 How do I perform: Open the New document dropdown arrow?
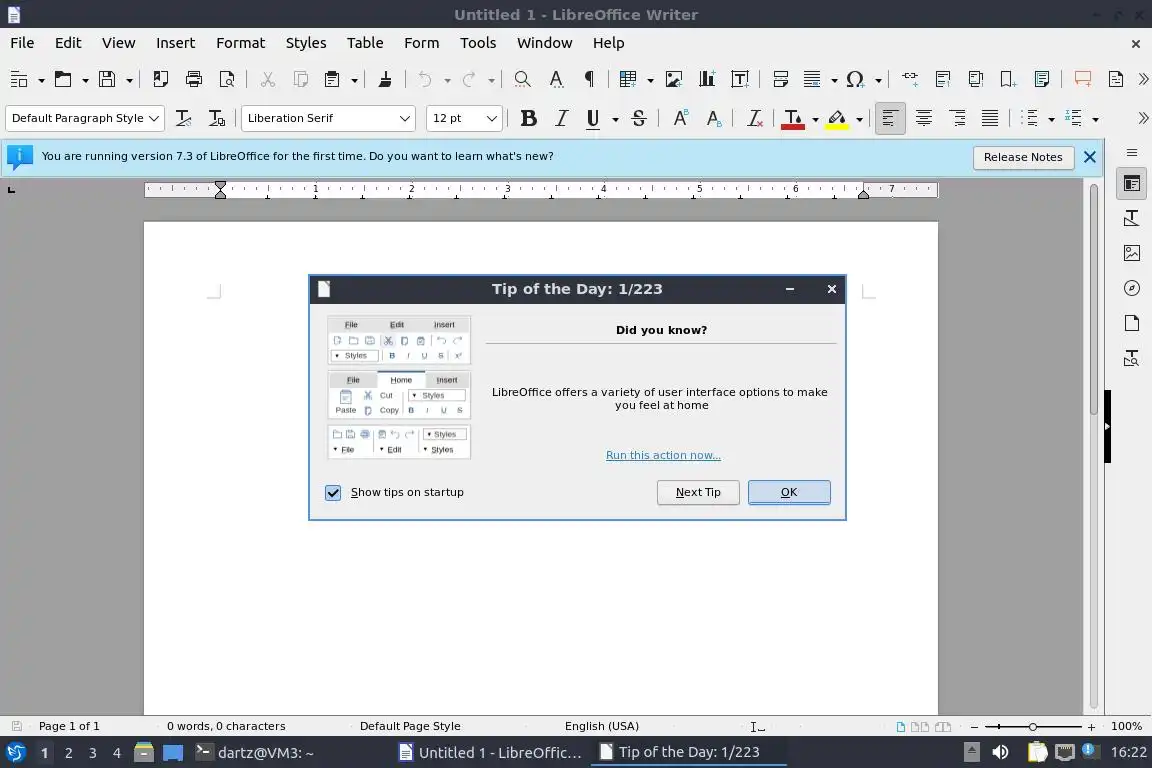point(41,80)
